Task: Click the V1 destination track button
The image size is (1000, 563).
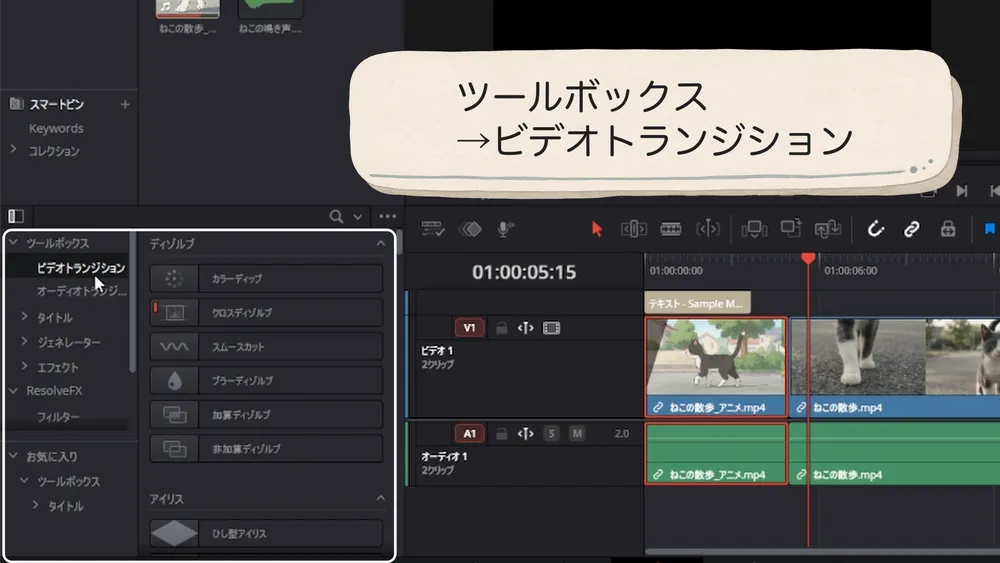Action: (469, 328)
